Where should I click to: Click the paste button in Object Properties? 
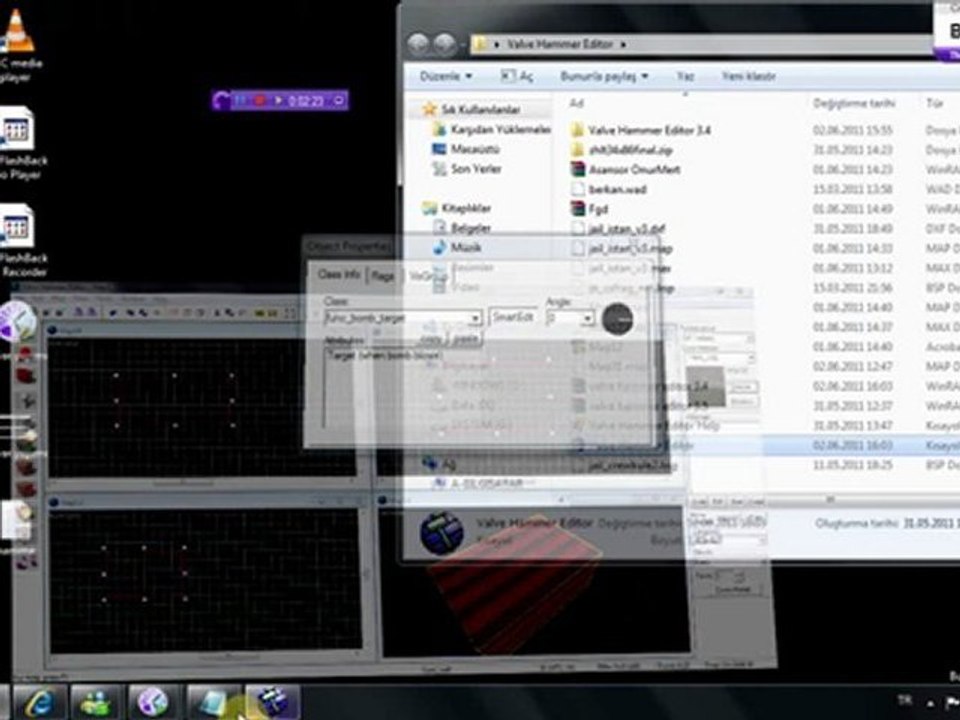[x=465, y=340]
